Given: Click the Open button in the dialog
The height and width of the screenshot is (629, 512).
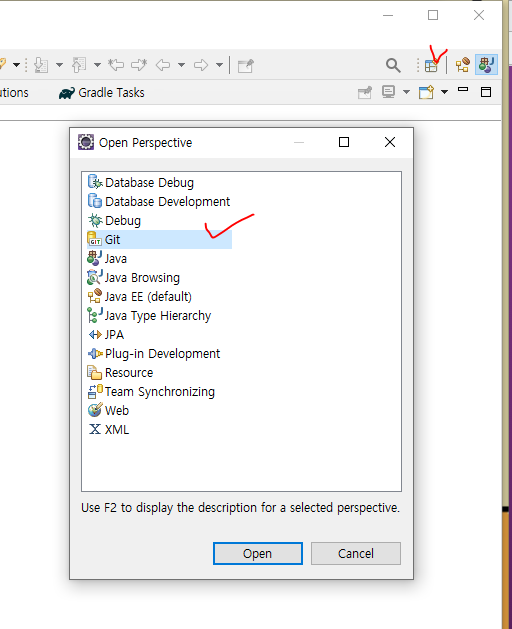Looking at the screenshot, I should coord(258,554).
